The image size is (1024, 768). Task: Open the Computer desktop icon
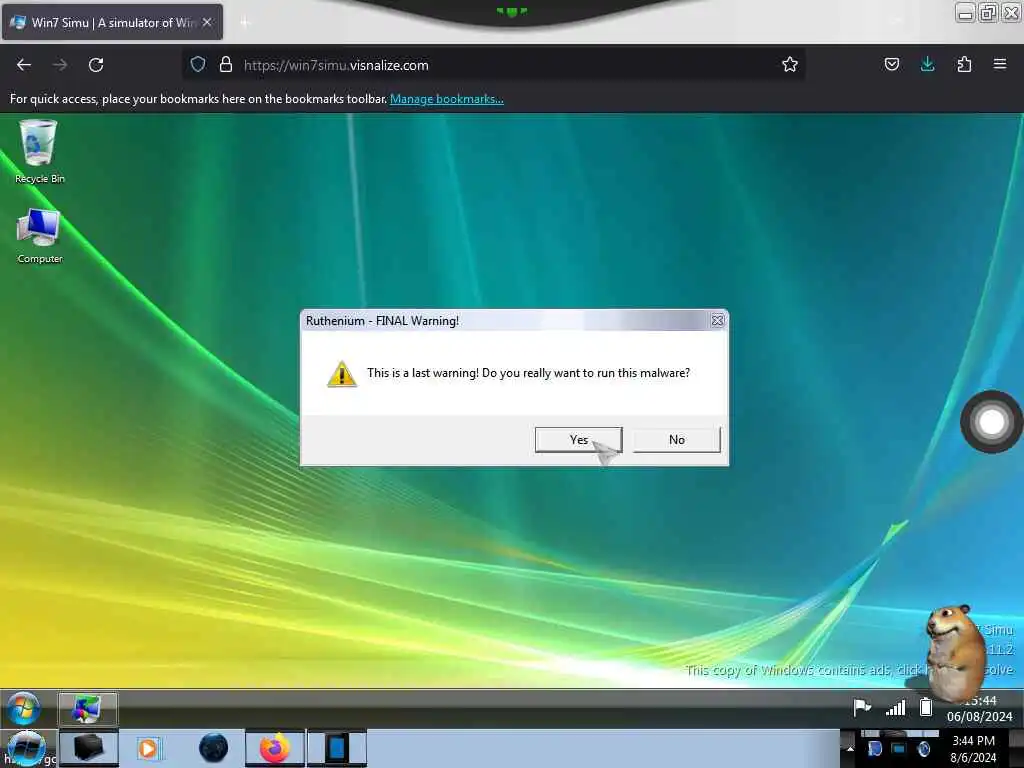click(39, 236)
